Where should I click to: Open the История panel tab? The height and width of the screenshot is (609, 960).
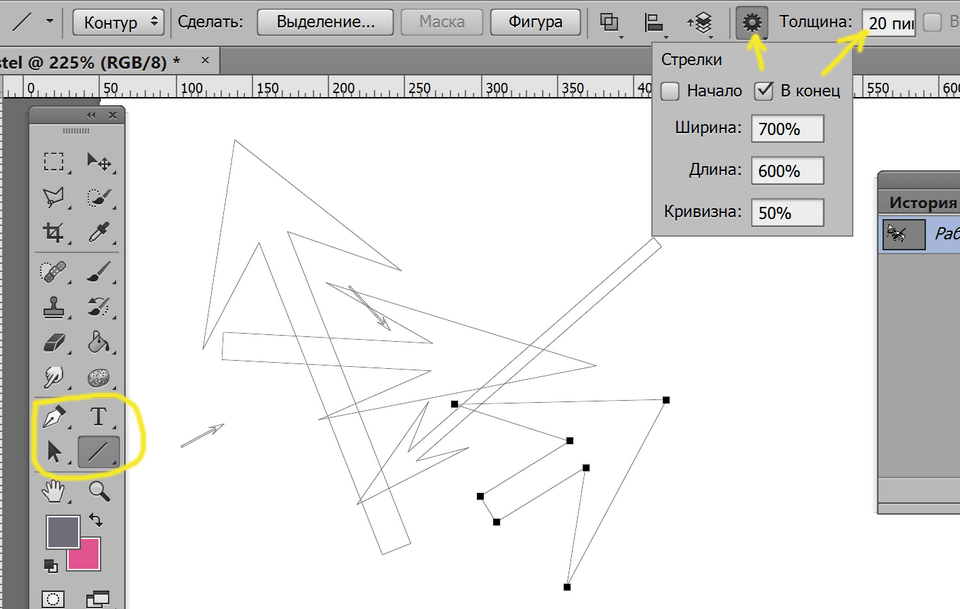coord(922,202)
